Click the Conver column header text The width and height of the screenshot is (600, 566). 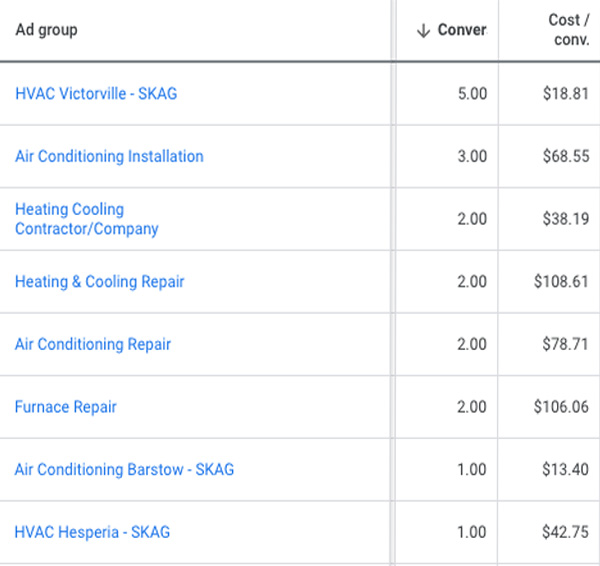[462, 30]
